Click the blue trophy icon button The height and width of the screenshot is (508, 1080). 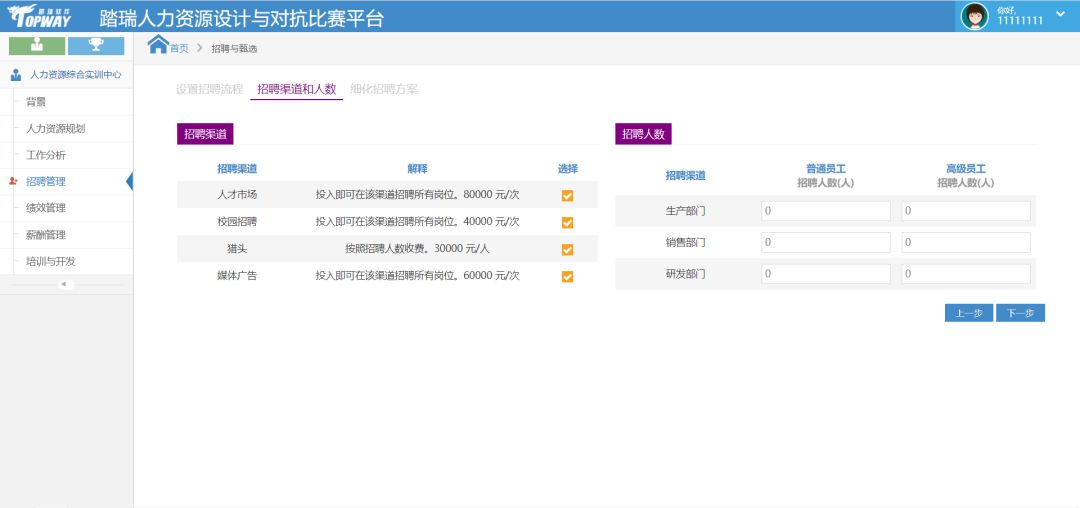point(96,46)
